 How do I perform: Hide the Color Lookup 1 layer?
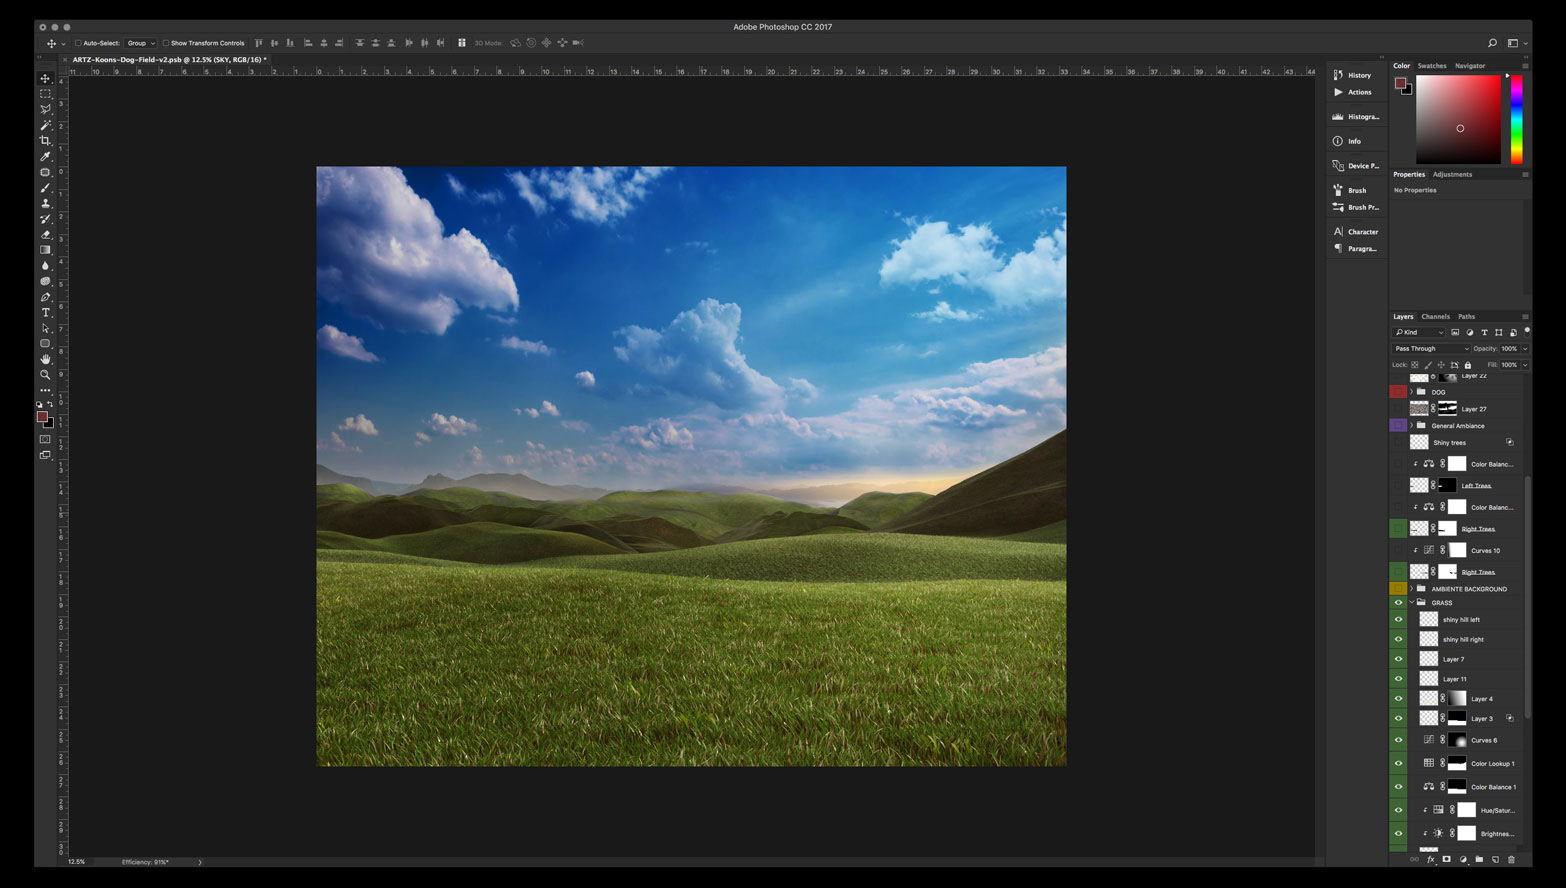tap(1398, 763)
